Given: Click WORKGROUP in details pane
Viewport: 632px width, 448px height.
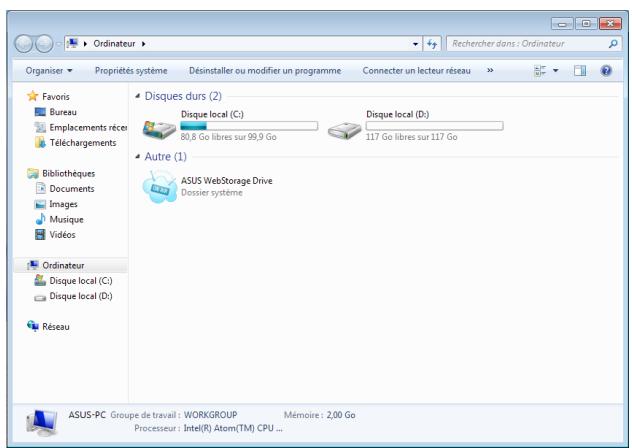Looking at the screenshot, I should [x=210, y=415].
